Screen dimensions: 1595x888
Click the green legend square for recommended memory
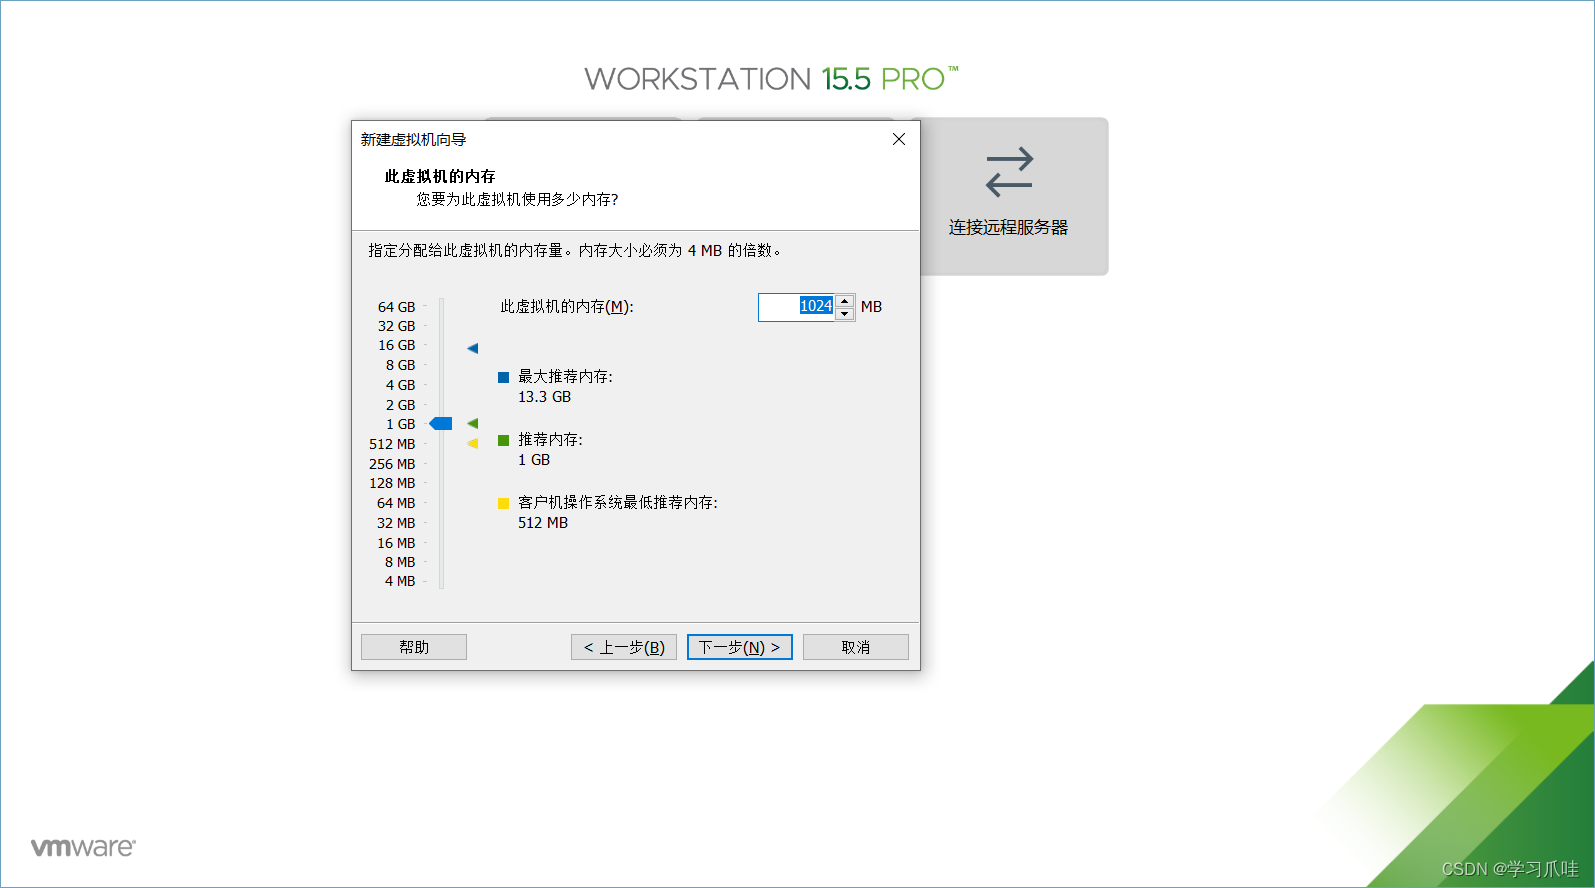(504, 440)
